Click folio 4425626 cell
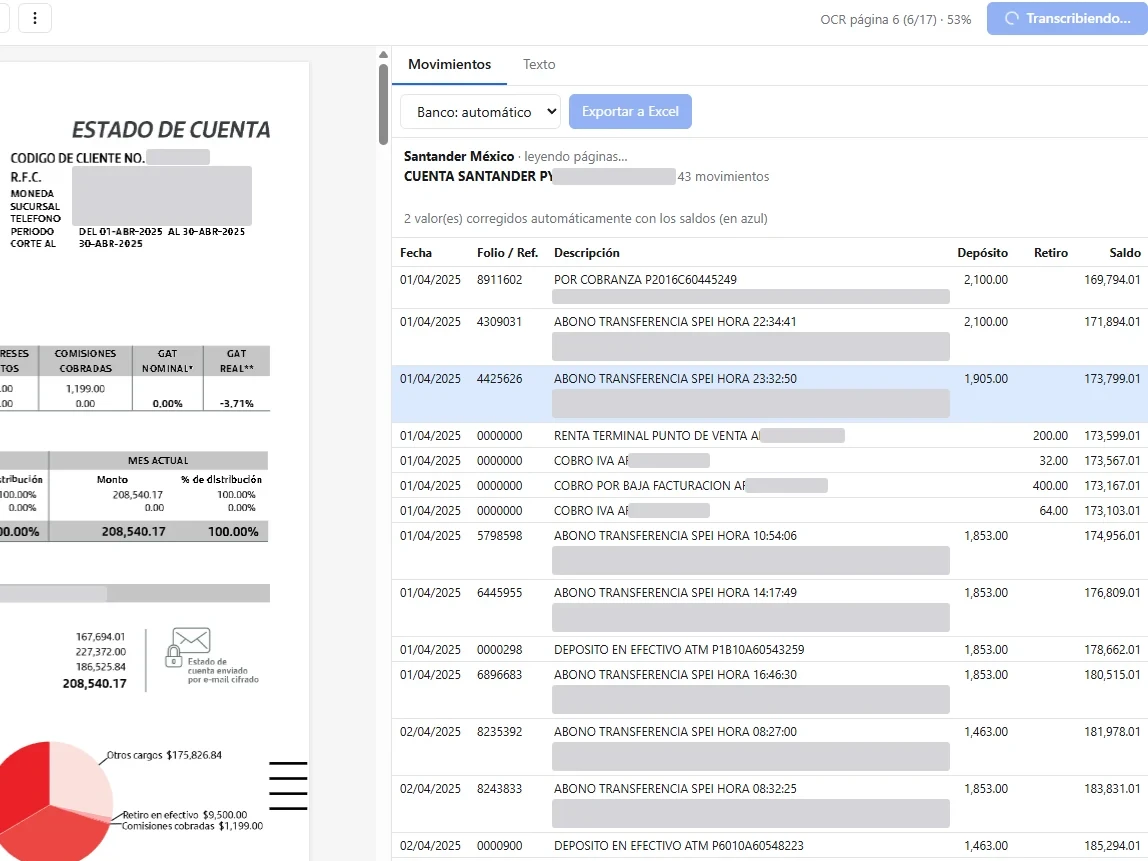Viewport: 1148px width, 861px height. pos(499,379)
